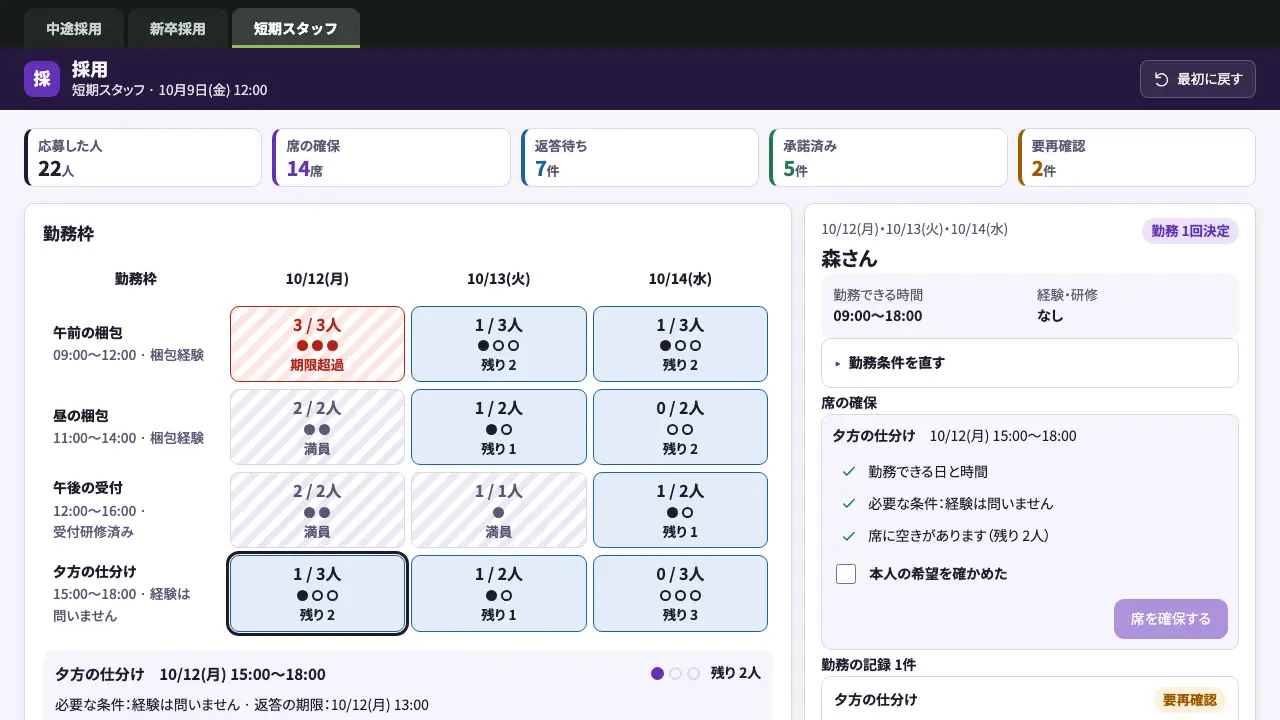Pick the 午後の受付 slot on 10/13(火)
This screenshot has width=1280, height=720.
(x=499, y=510)
